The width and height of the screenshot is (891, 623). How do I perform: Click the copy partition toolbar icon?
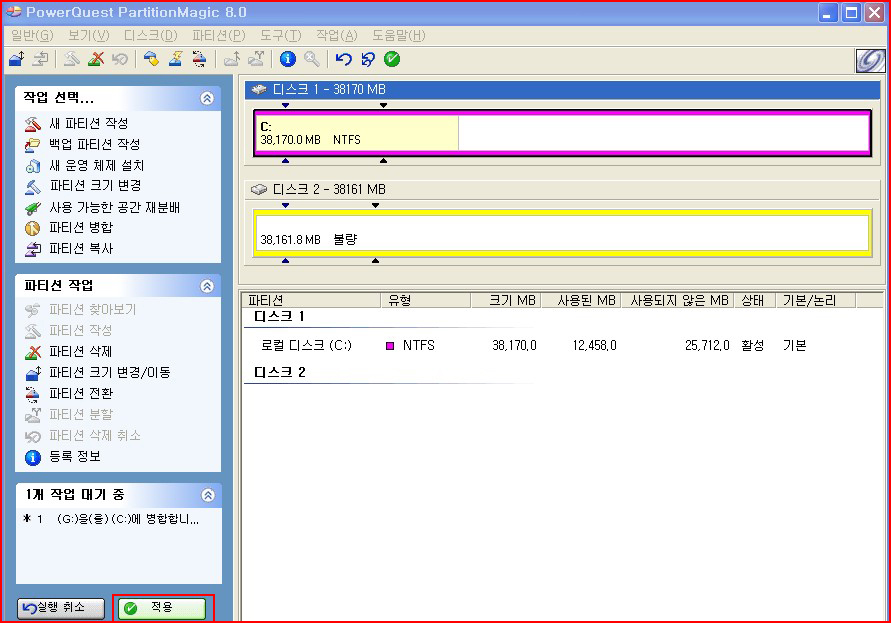40,59
